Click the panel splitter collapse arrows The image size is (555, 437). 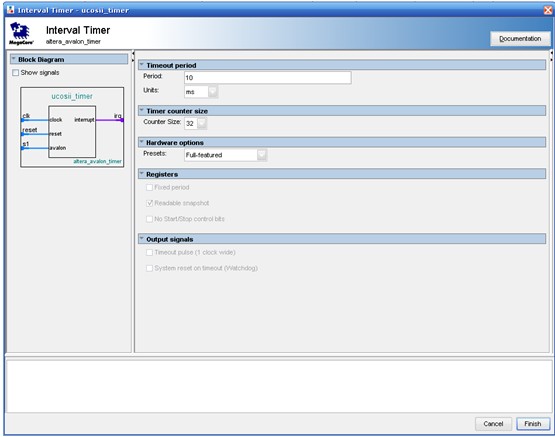[133, 56]
